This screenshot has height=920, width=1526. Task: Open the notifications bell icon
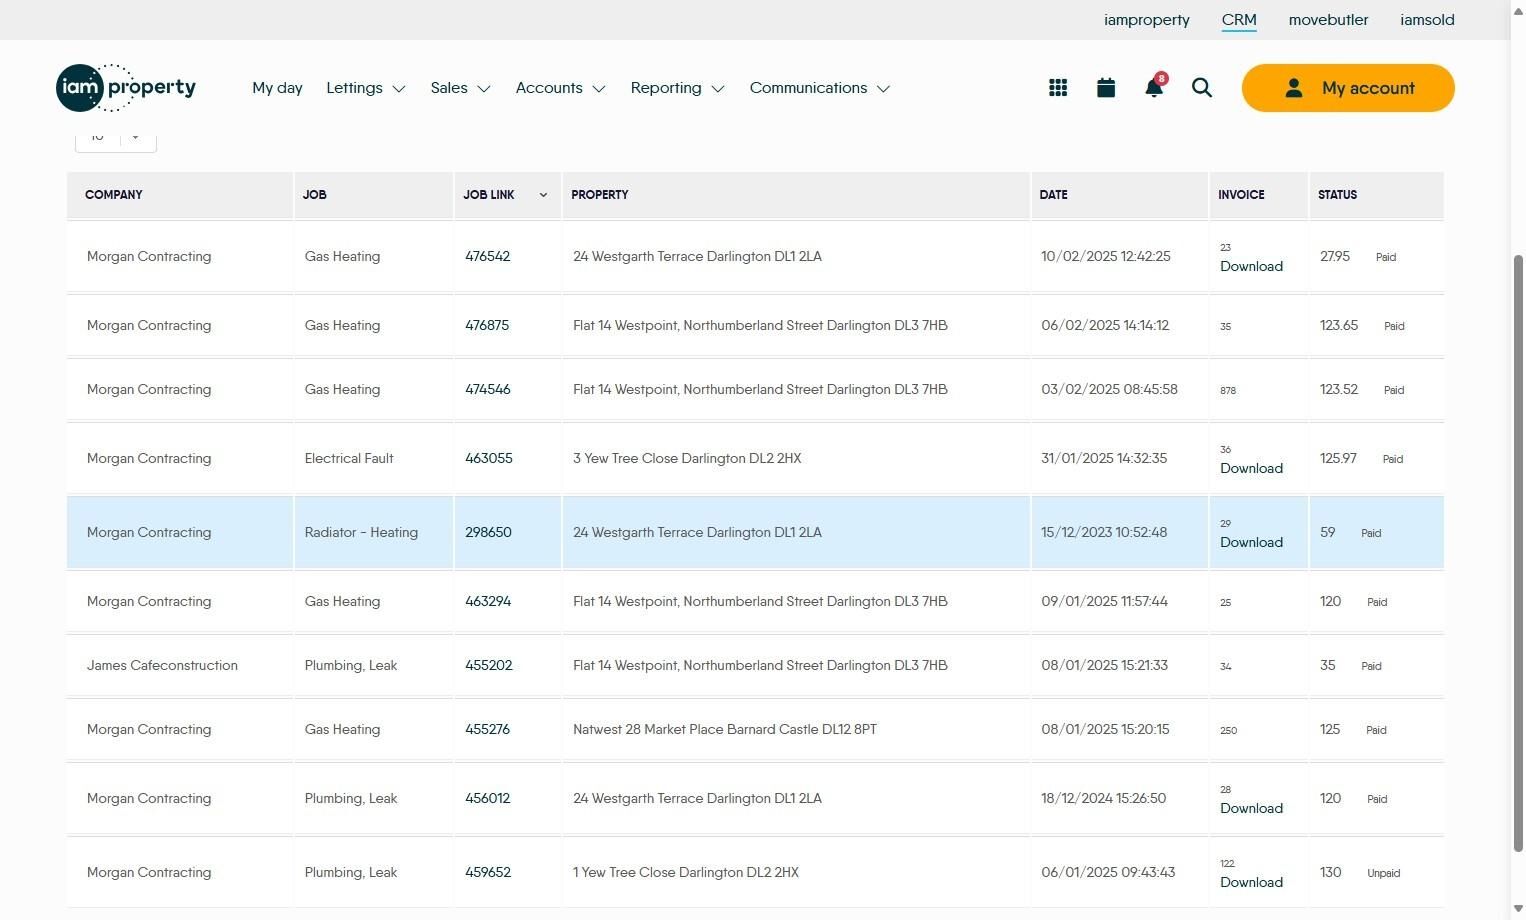pos(1153,88)
